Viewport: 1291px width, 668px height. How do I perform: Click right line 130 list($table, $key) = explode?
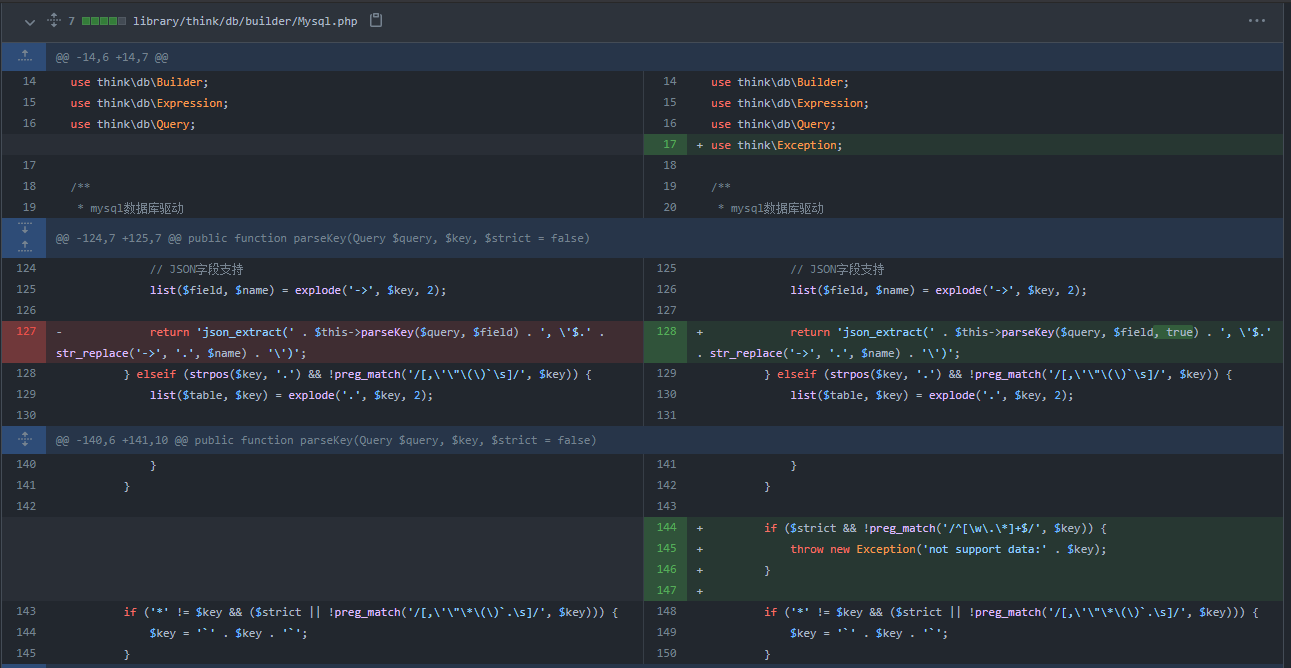(932, 395)
